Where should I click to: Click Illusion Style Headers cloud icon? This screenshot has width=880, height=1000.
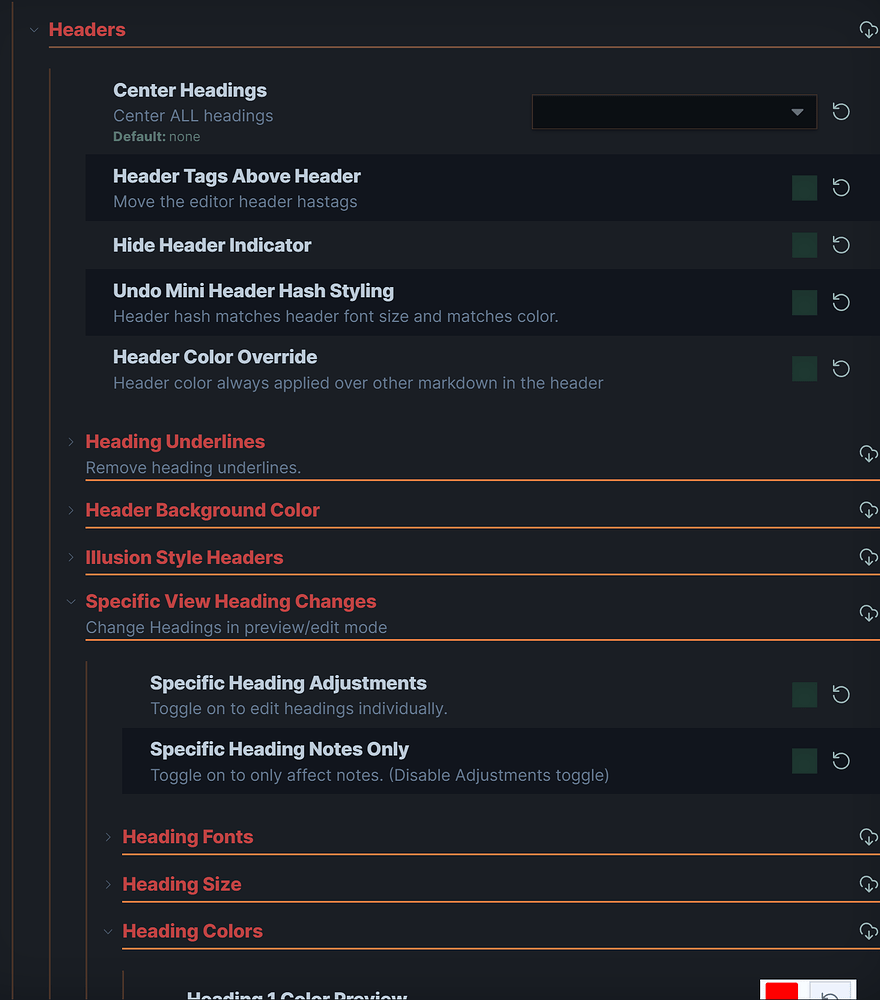tap(869, 557)
